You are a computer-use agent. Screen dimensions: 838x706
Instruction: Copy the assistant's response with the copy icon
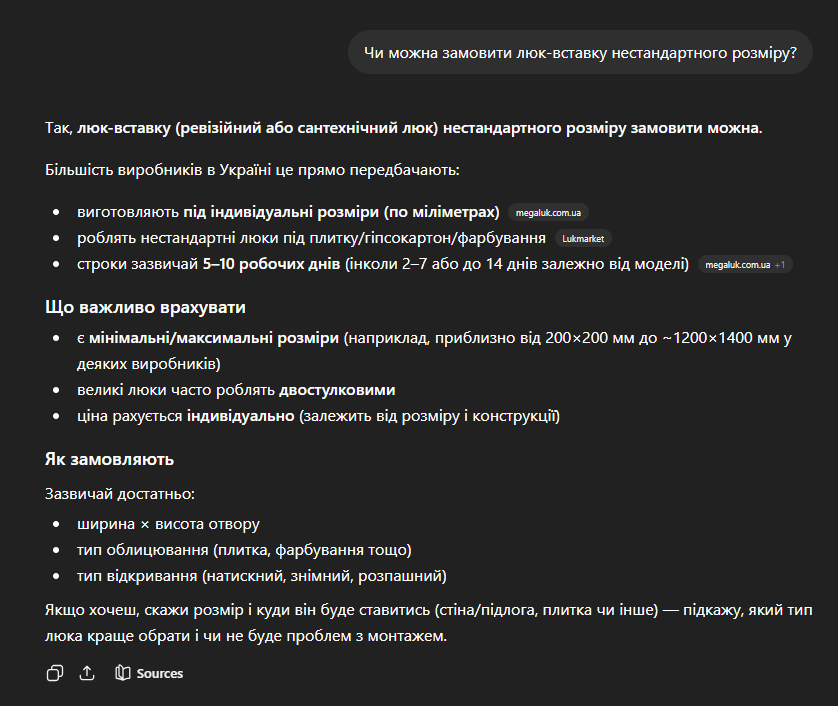[x=55, y=673]
